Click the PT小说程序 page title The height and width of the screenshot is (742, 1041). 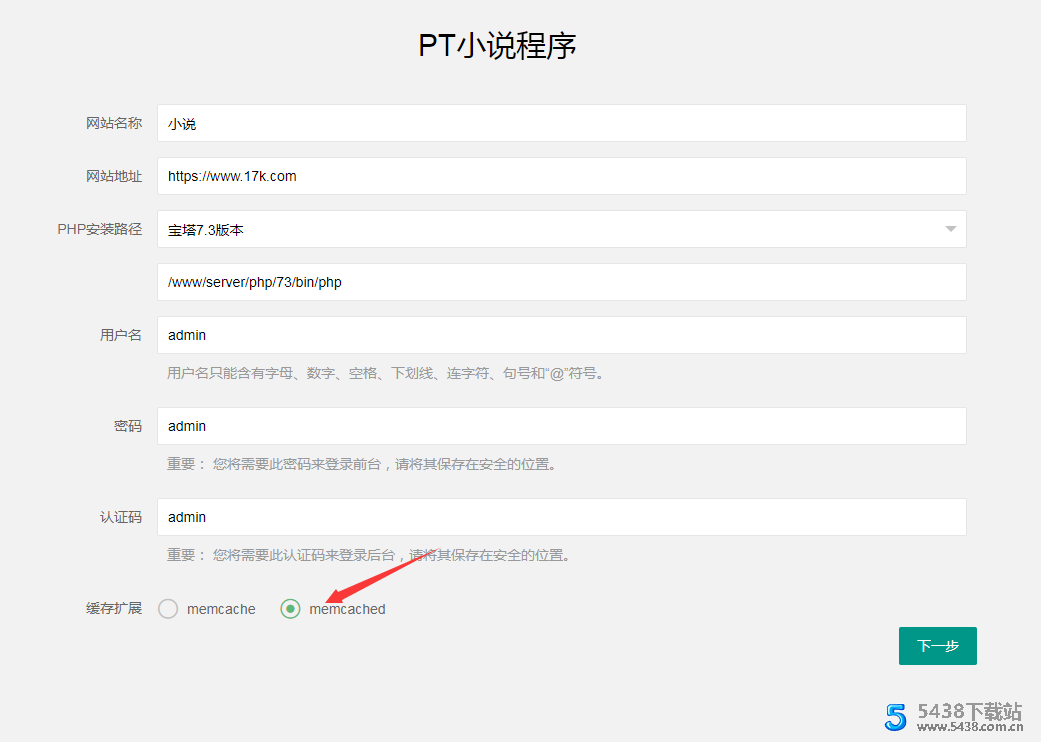(497, 46)
